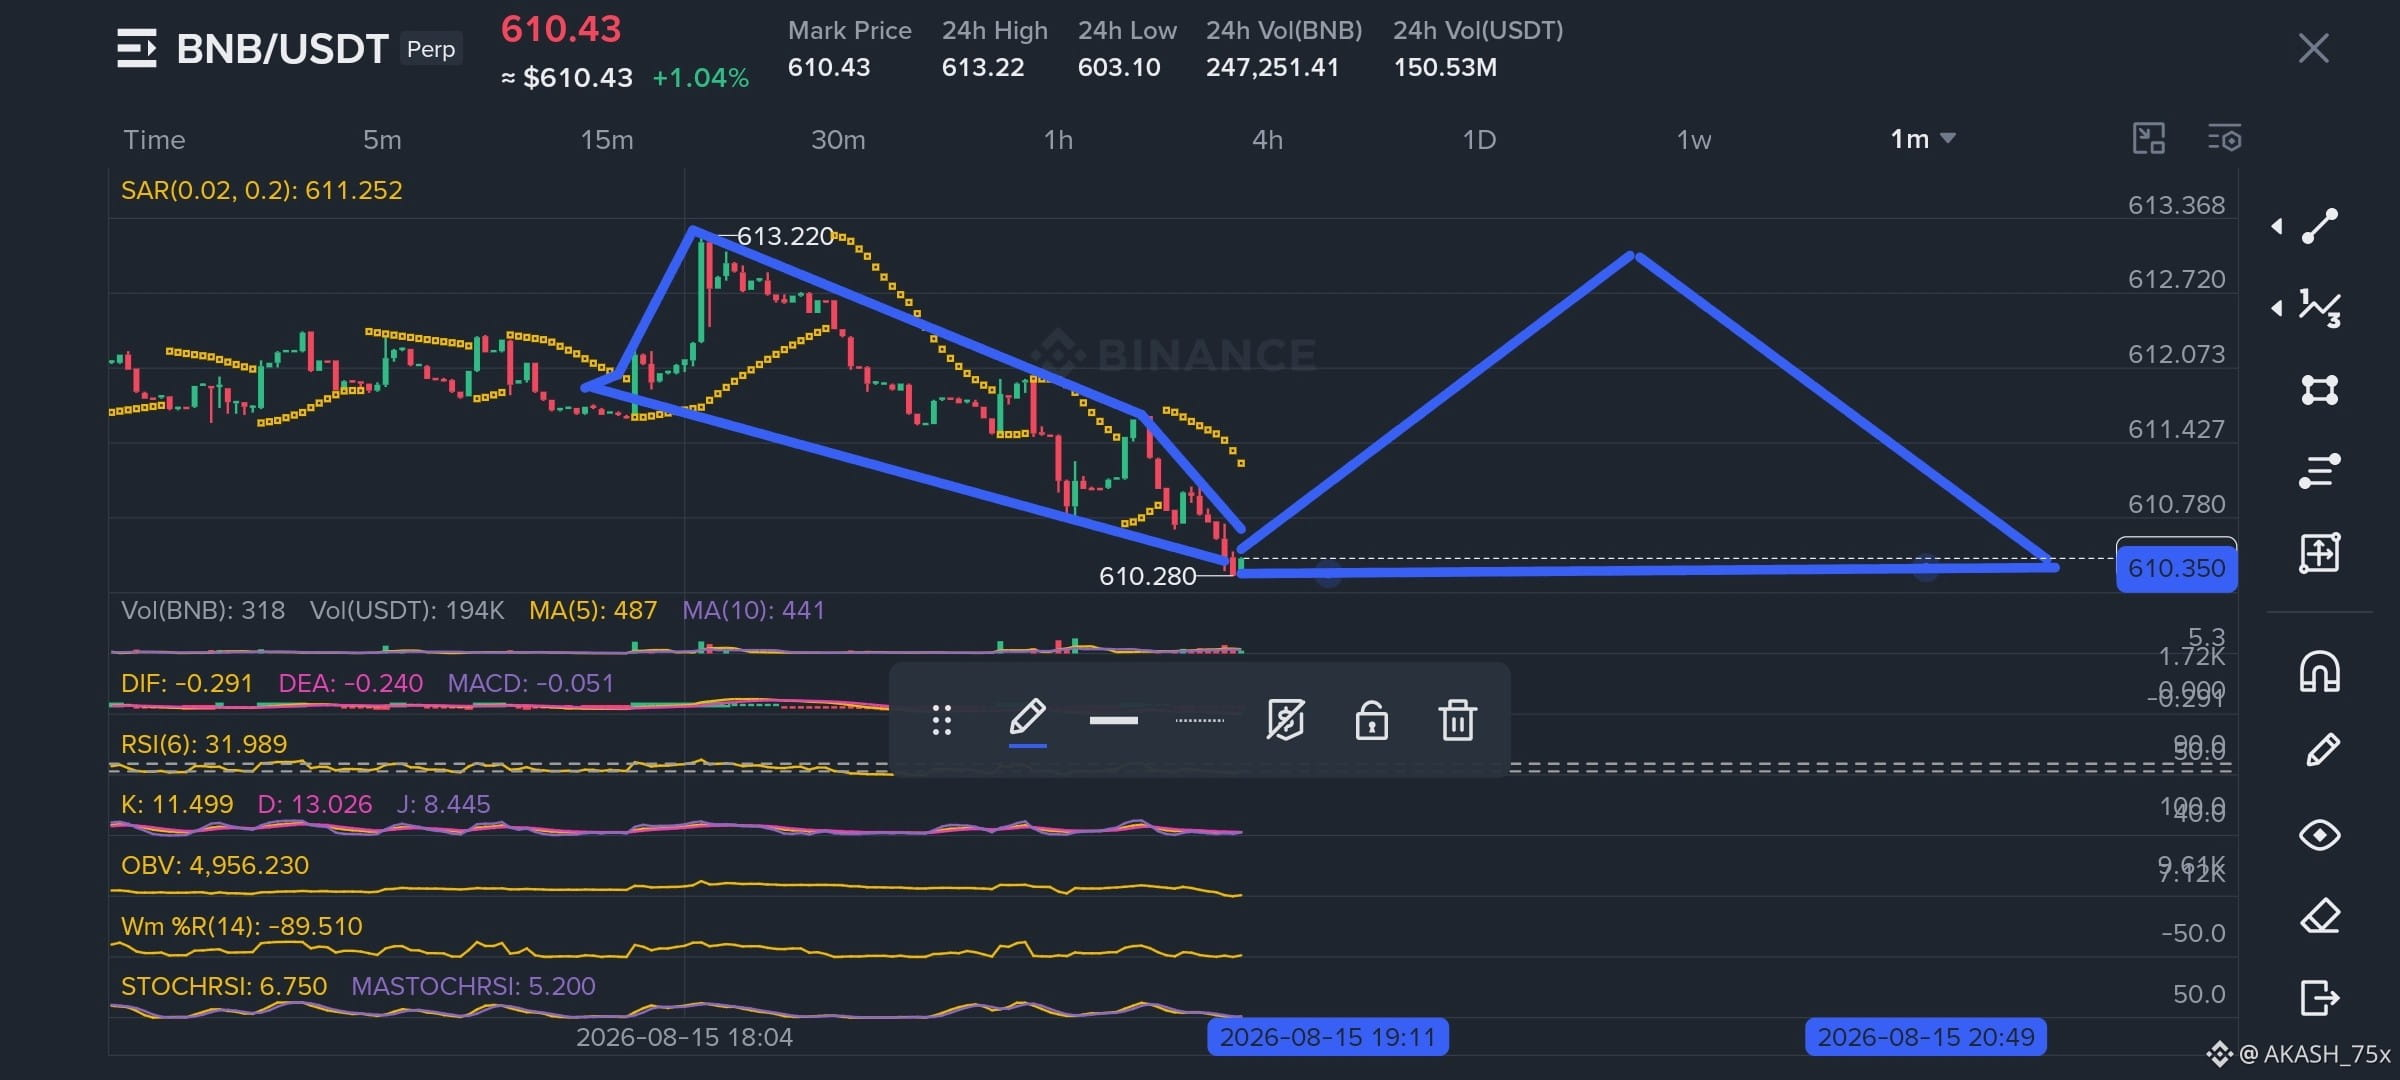Image resolution: width=2400 pixels, height=1080 pixels.
Task: Click the MASTOCHRSI: 5.200 label
Action: pyautogui.click(x=473, y=986)
